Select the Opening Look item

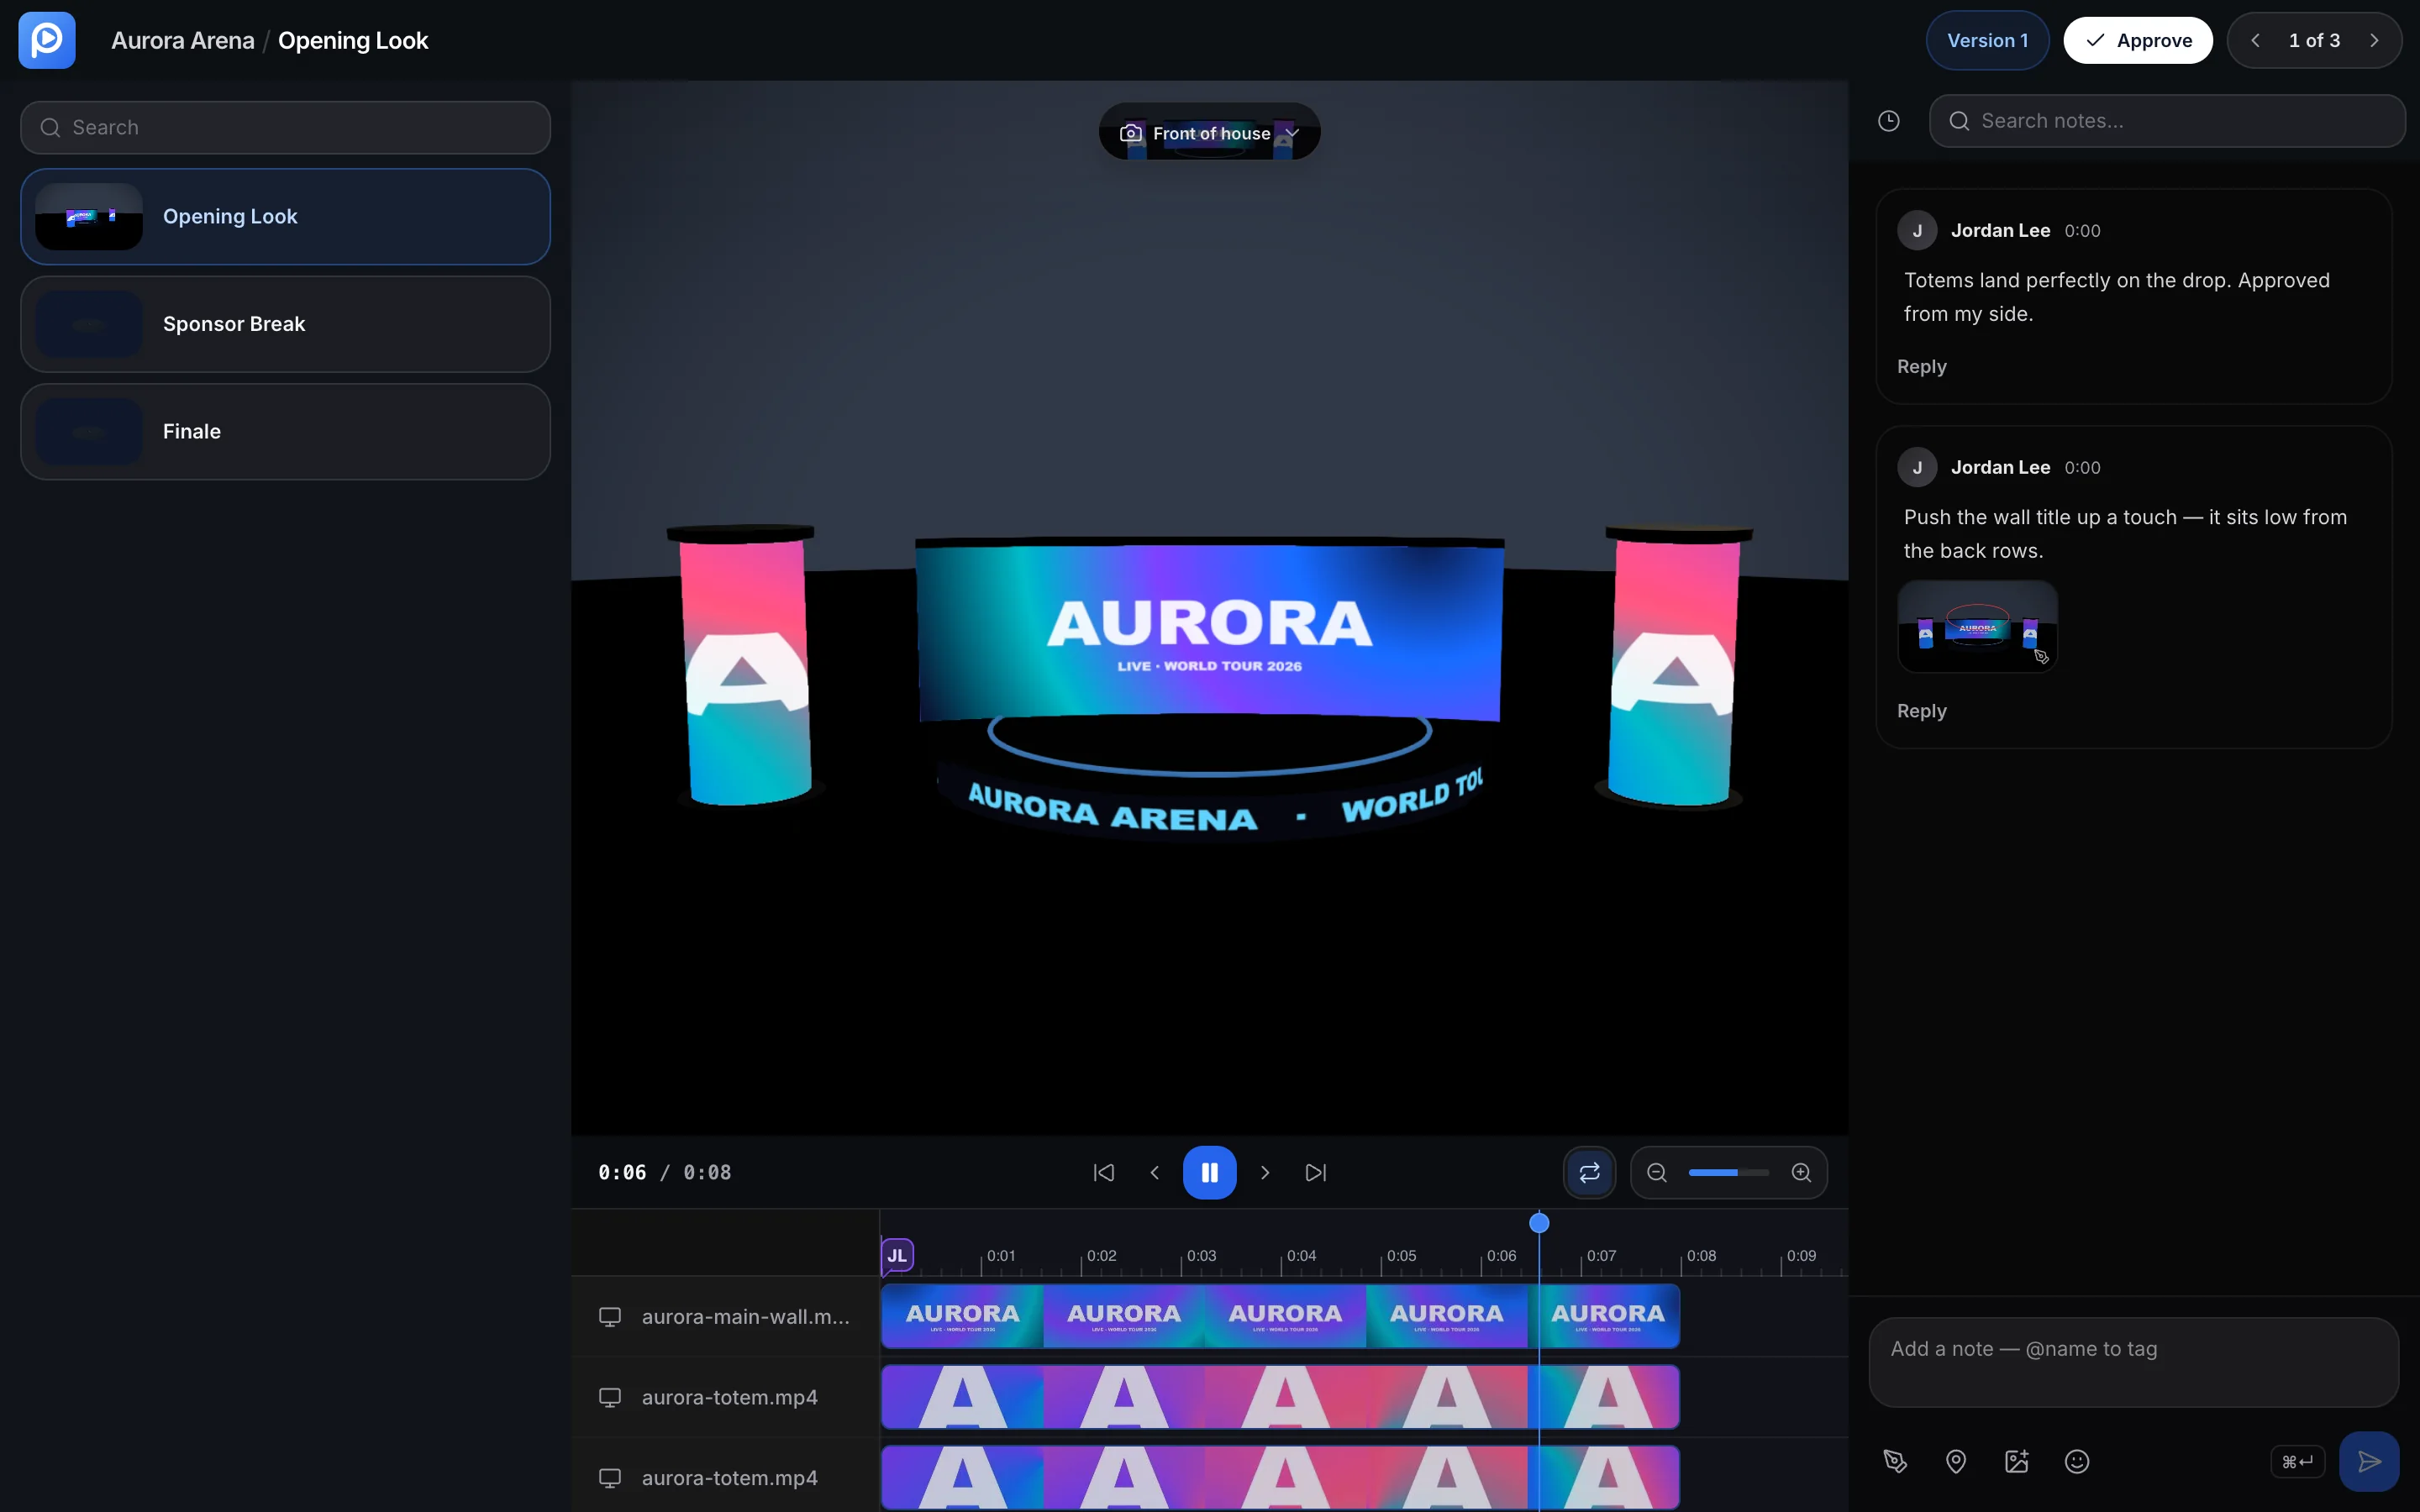tap(286, 216)
